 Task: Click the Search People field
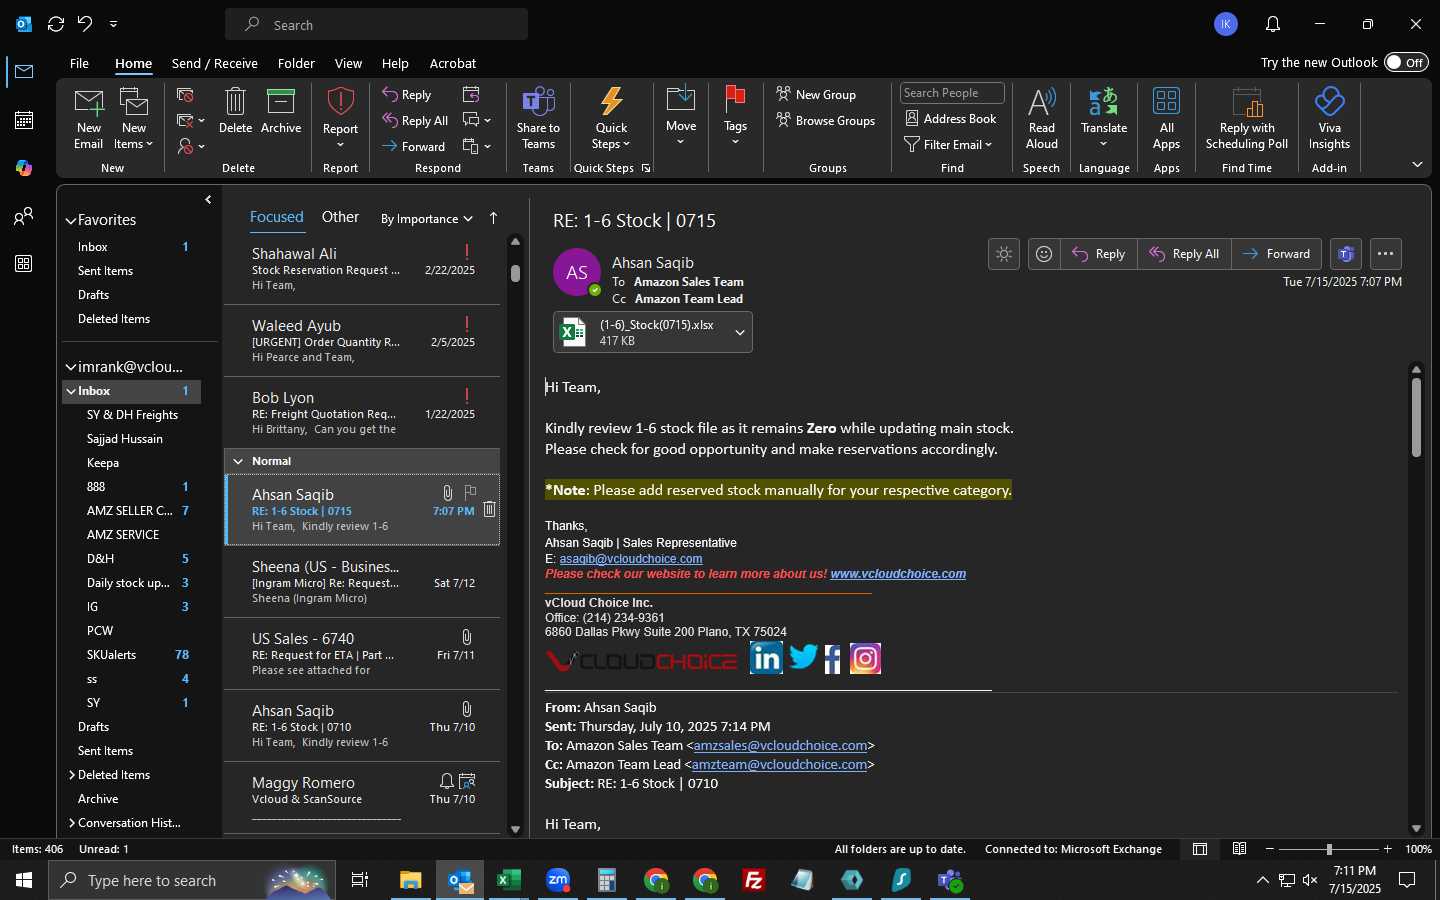click(952, 93)
